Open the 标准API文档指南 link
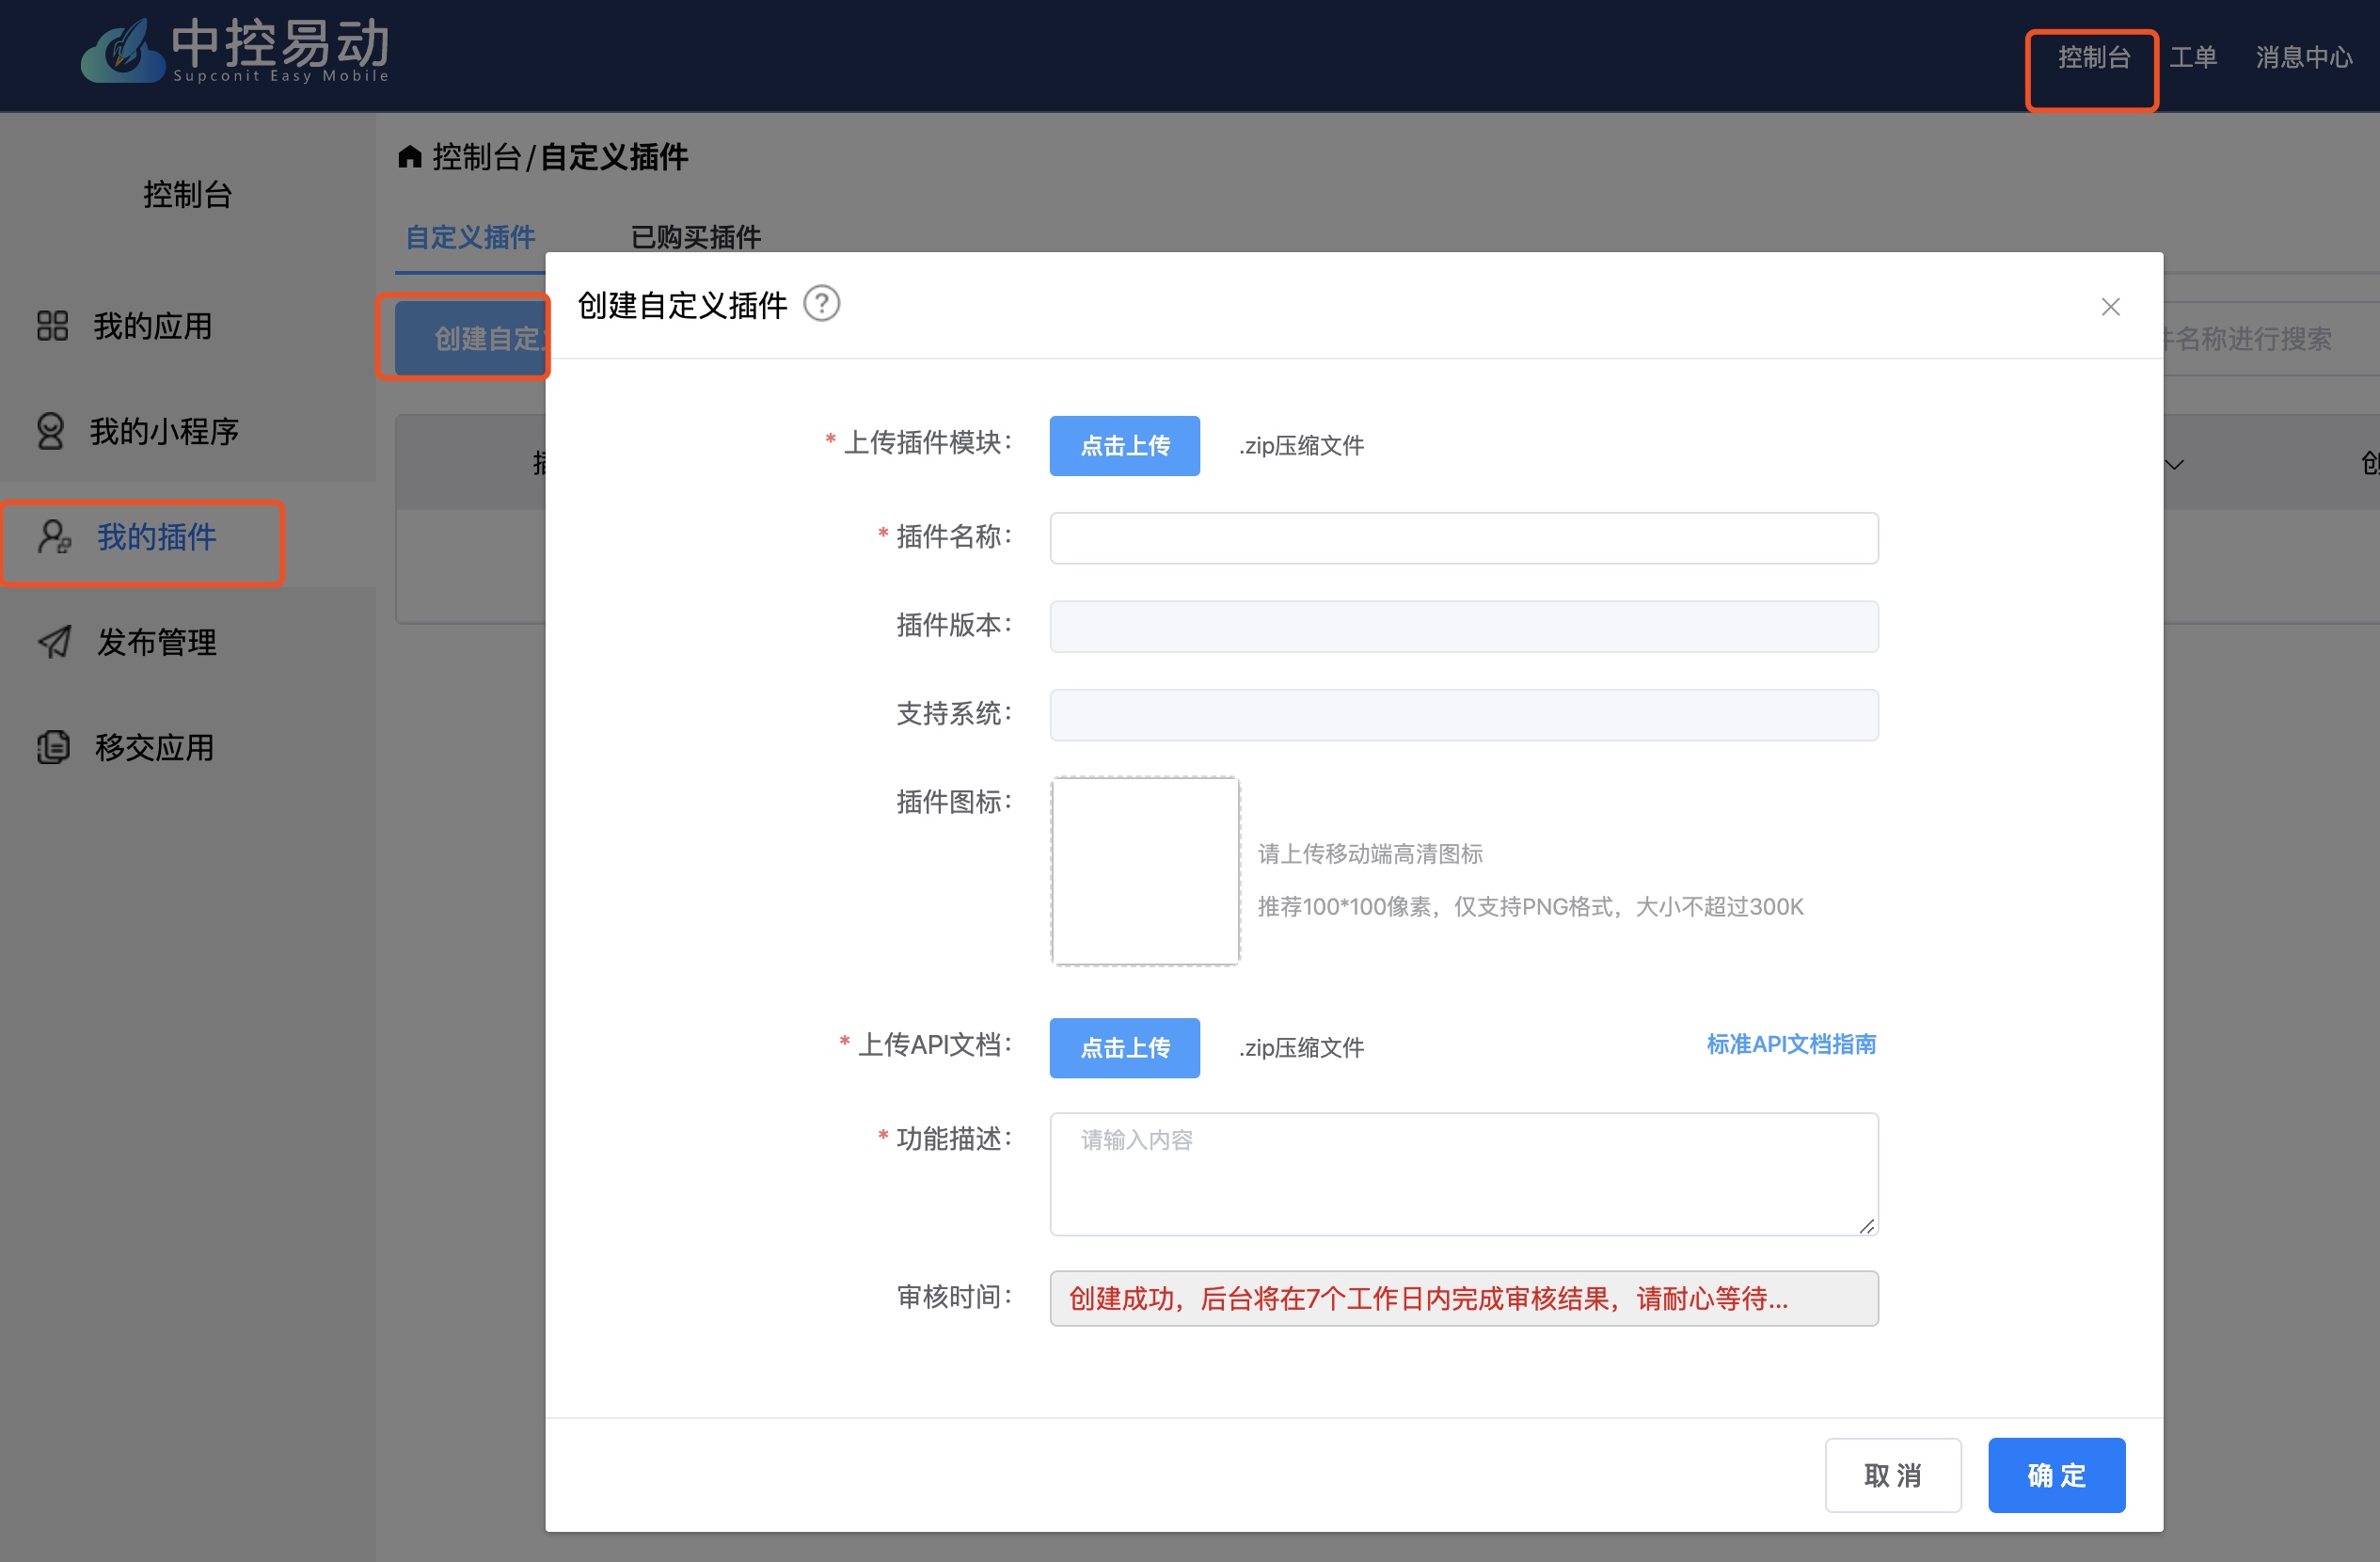Viewport: 2380px width, 1562px height. (x=1790, y=1044)
